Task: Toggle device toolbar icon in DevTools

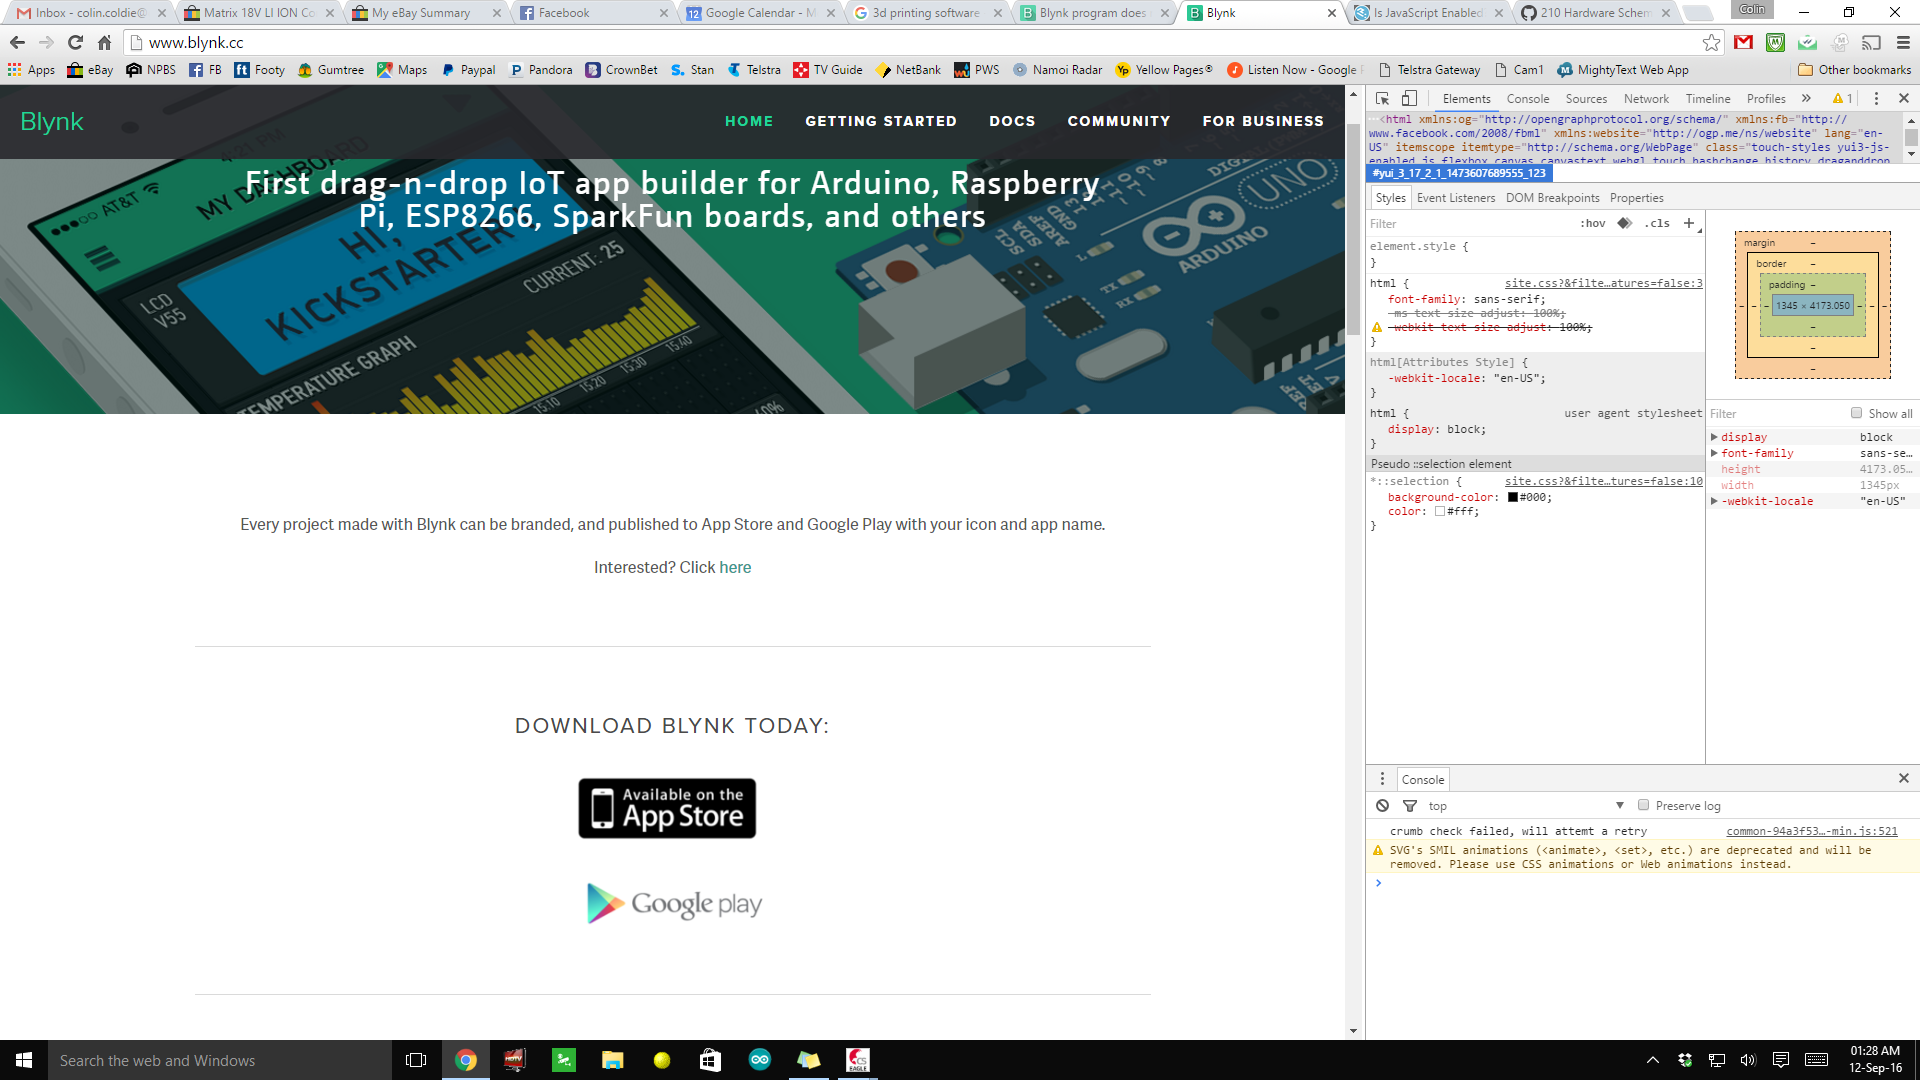Action: coord(1409,98)
